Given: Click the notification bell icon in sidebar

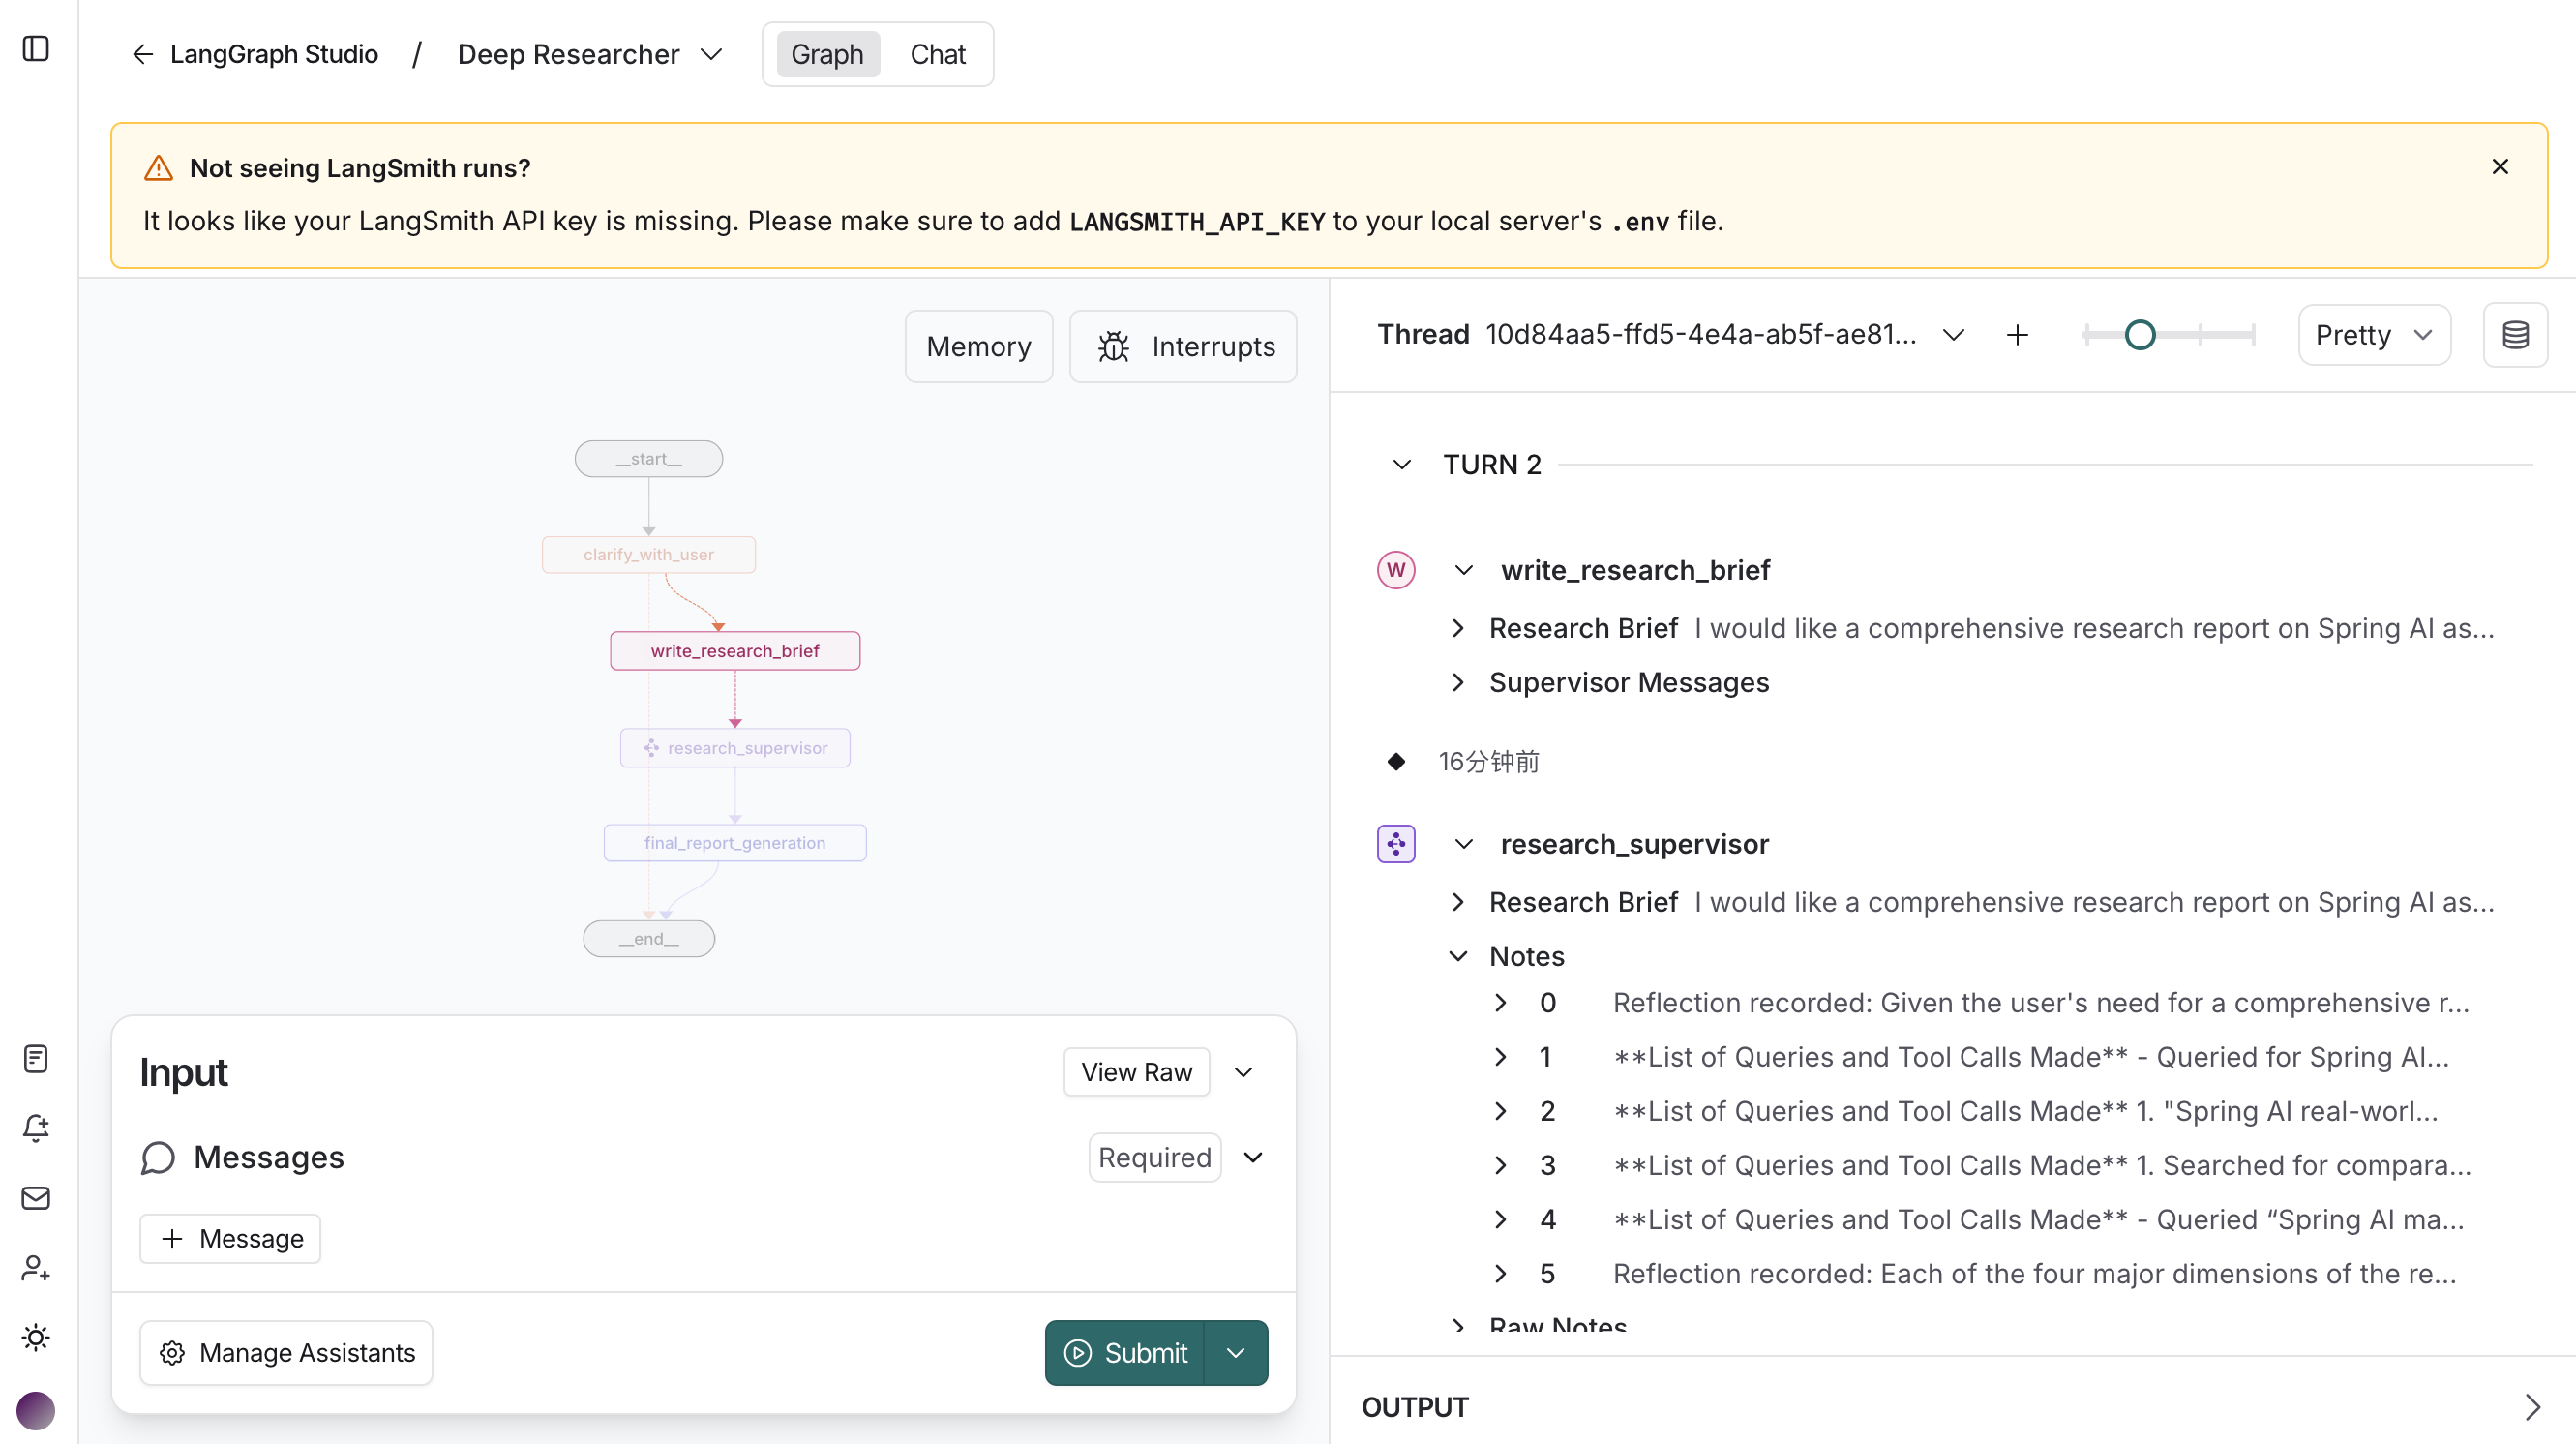Looking at the screenshot, I should pos(36,1128).
